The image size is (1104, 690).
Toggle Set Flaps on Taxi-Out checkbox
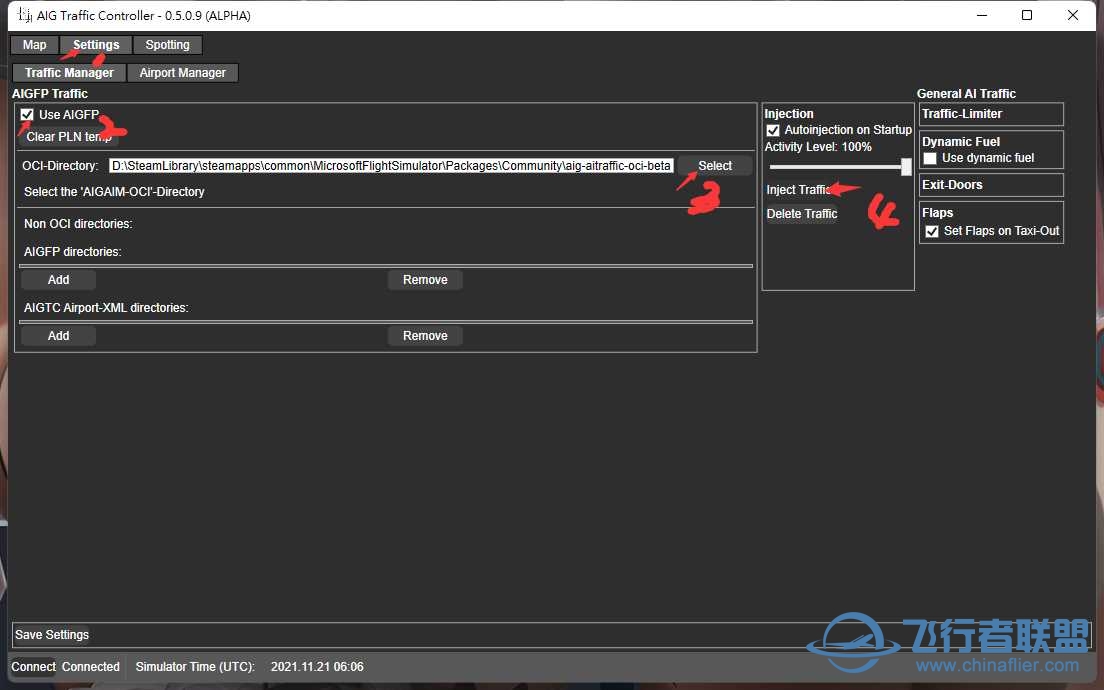932,232
